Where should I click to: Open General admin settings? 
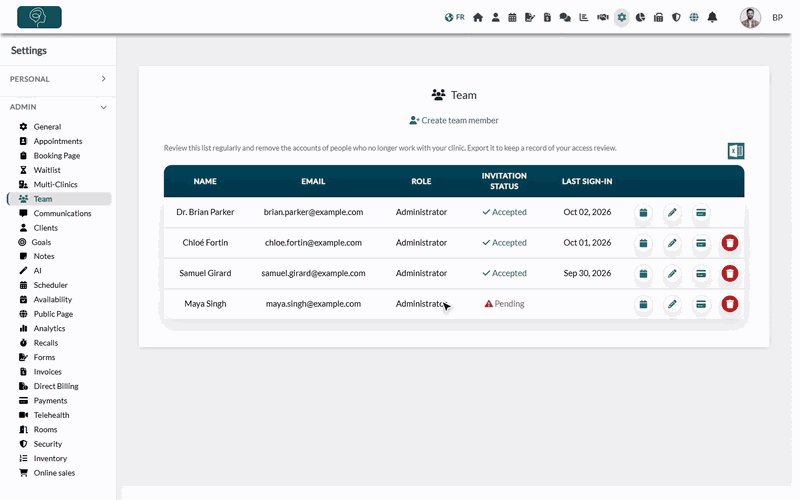click(x=47, y=127)
